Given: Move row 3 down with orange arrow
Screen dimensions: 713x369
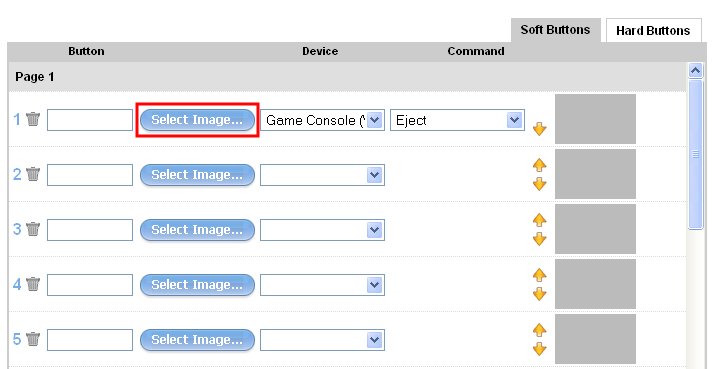Looking at the screenshot, I should (x=539, y=239).
